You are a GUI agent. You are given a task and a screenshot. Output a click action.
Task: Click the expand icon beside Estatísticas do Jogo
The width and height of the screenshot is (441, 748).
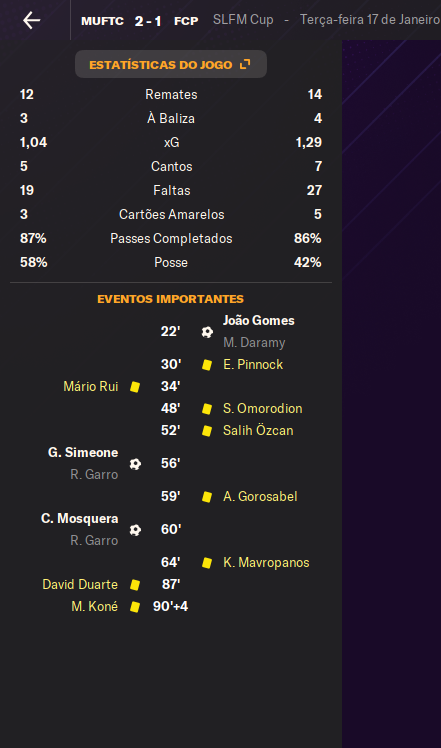tap(245, 64)
